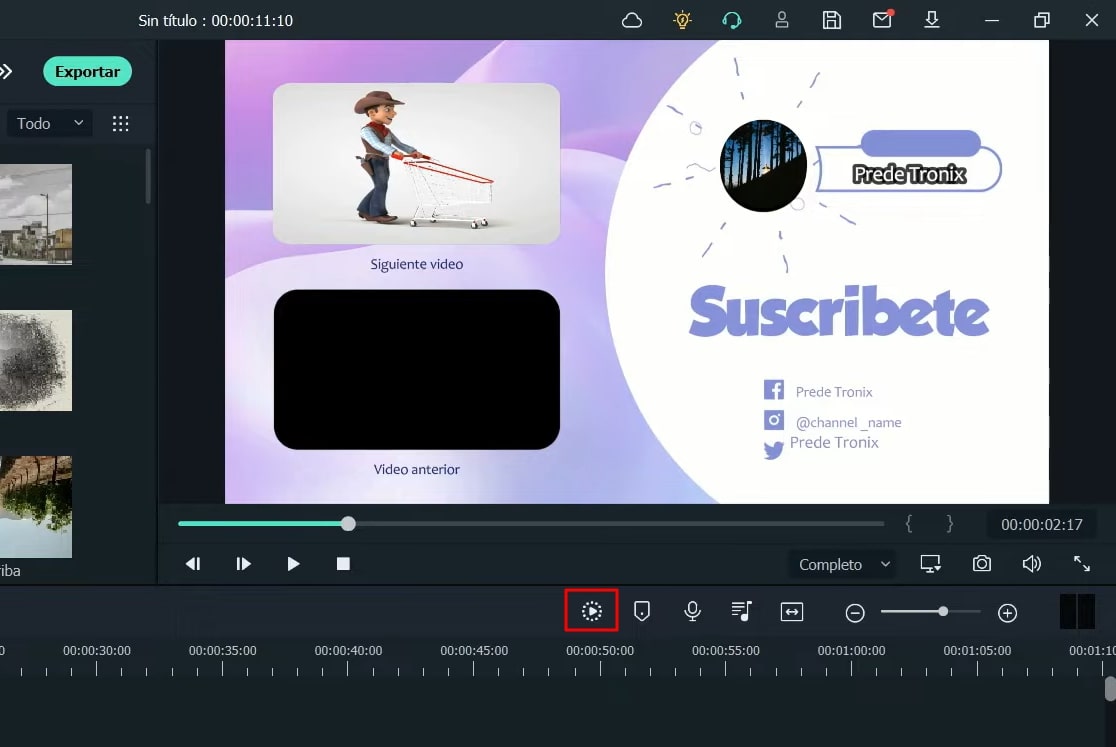Click the Facebook icon in preview
This screenshot has height=747, width=1116.
774,390
